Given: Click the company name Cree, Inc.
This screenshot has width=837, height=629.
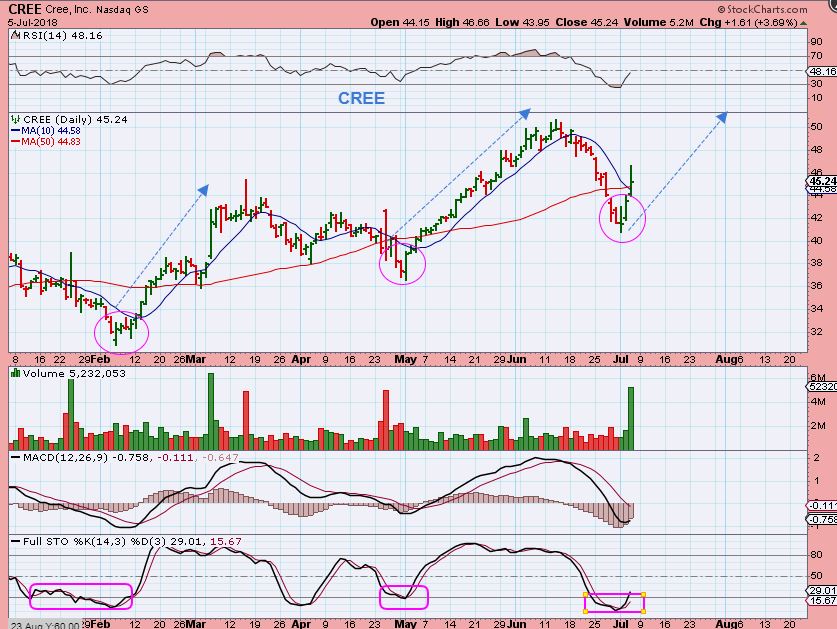Looking at the screenshot, I should click(x=68, y=10).
